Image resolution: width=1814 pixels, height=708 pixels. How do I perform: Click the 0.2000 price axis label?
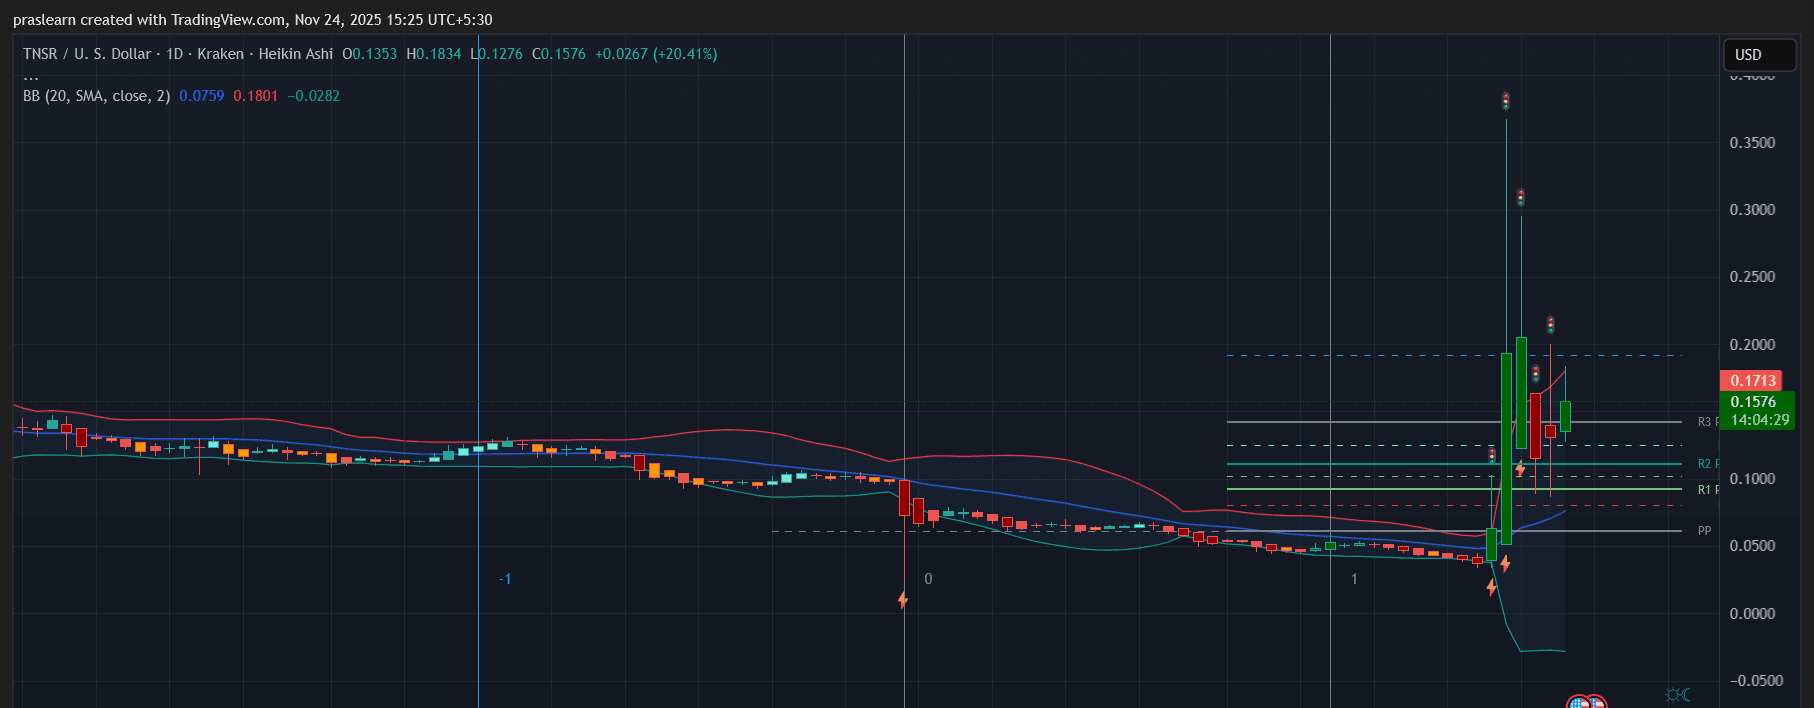(x=1752, y=345)
